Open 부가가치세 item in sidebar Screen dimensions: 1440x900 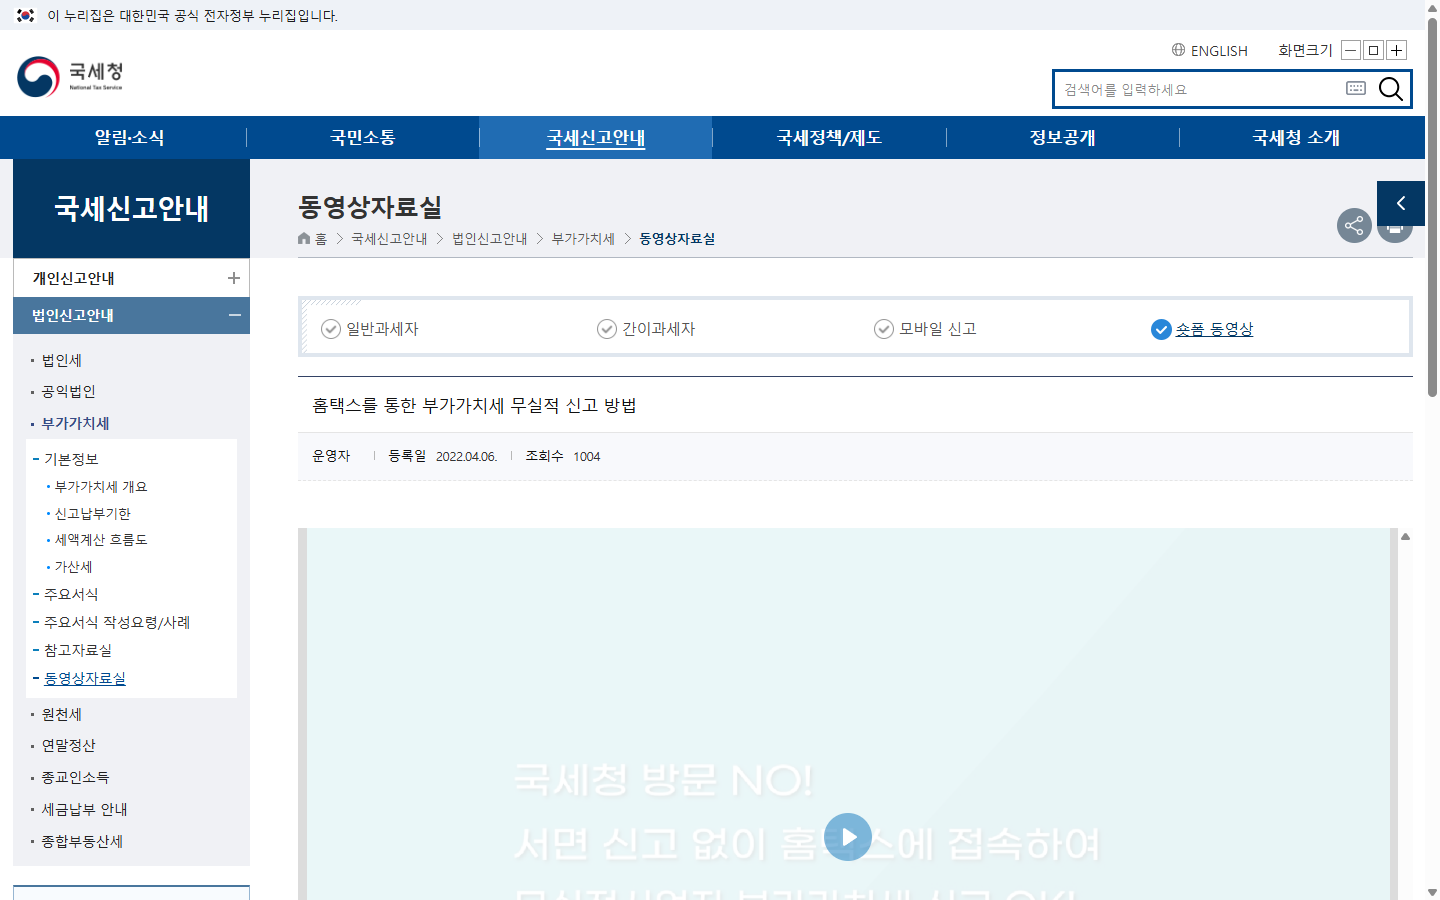pos(76,423)
